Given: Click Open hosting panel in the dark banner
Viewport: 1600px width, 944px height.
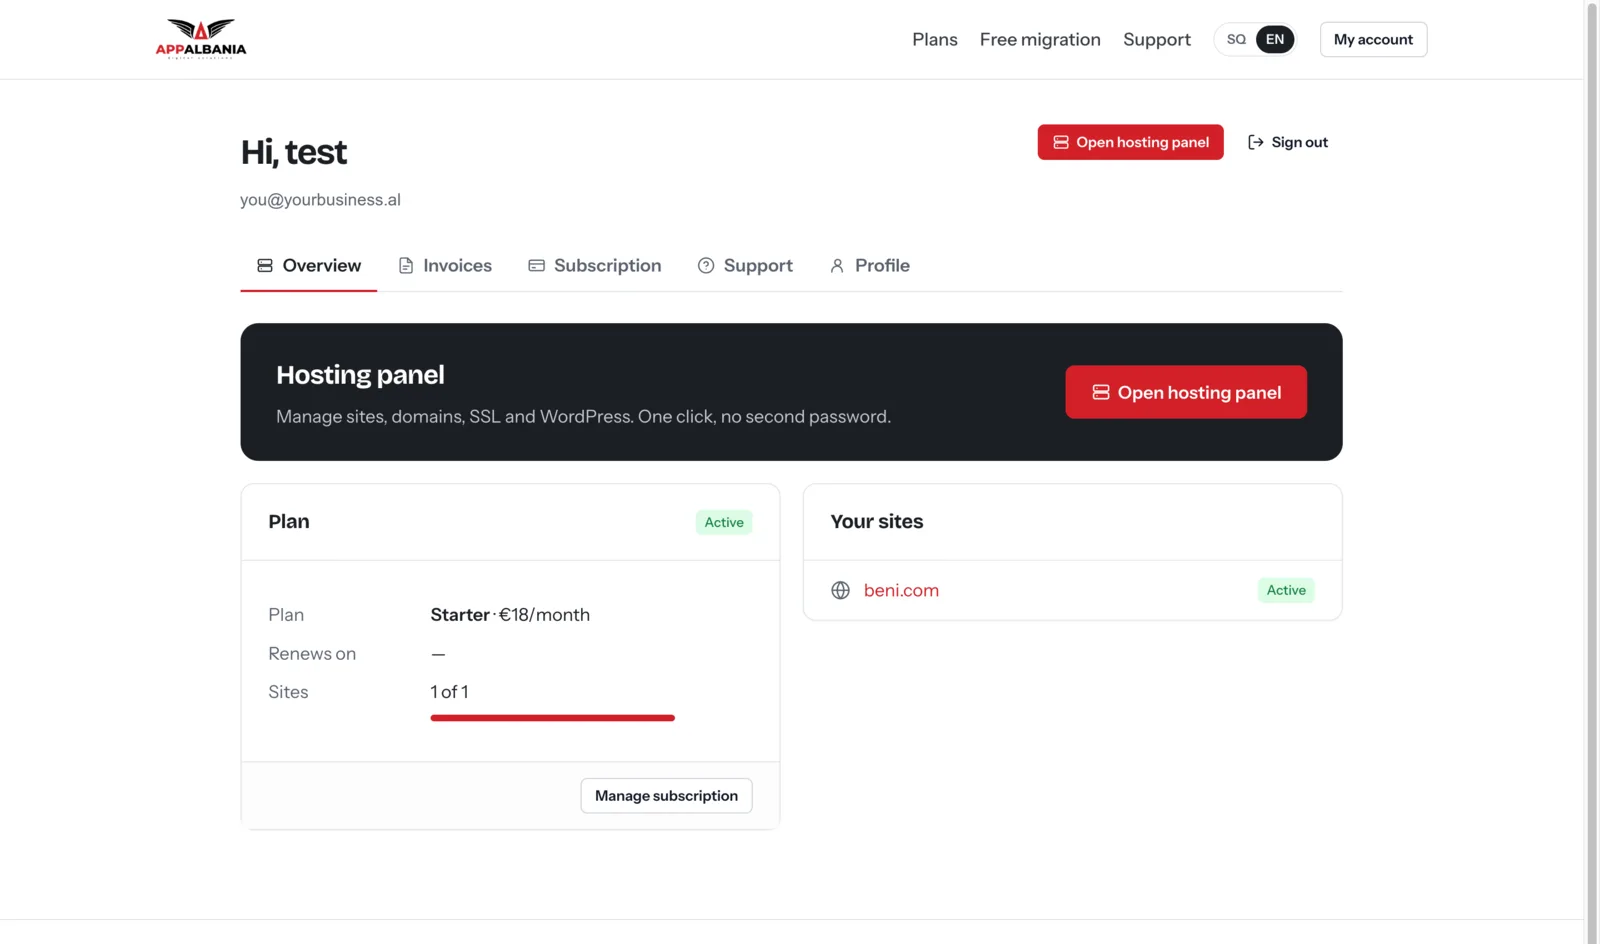Looking at the screenshot, I should pyautogui.click(x=1185, y=392).
